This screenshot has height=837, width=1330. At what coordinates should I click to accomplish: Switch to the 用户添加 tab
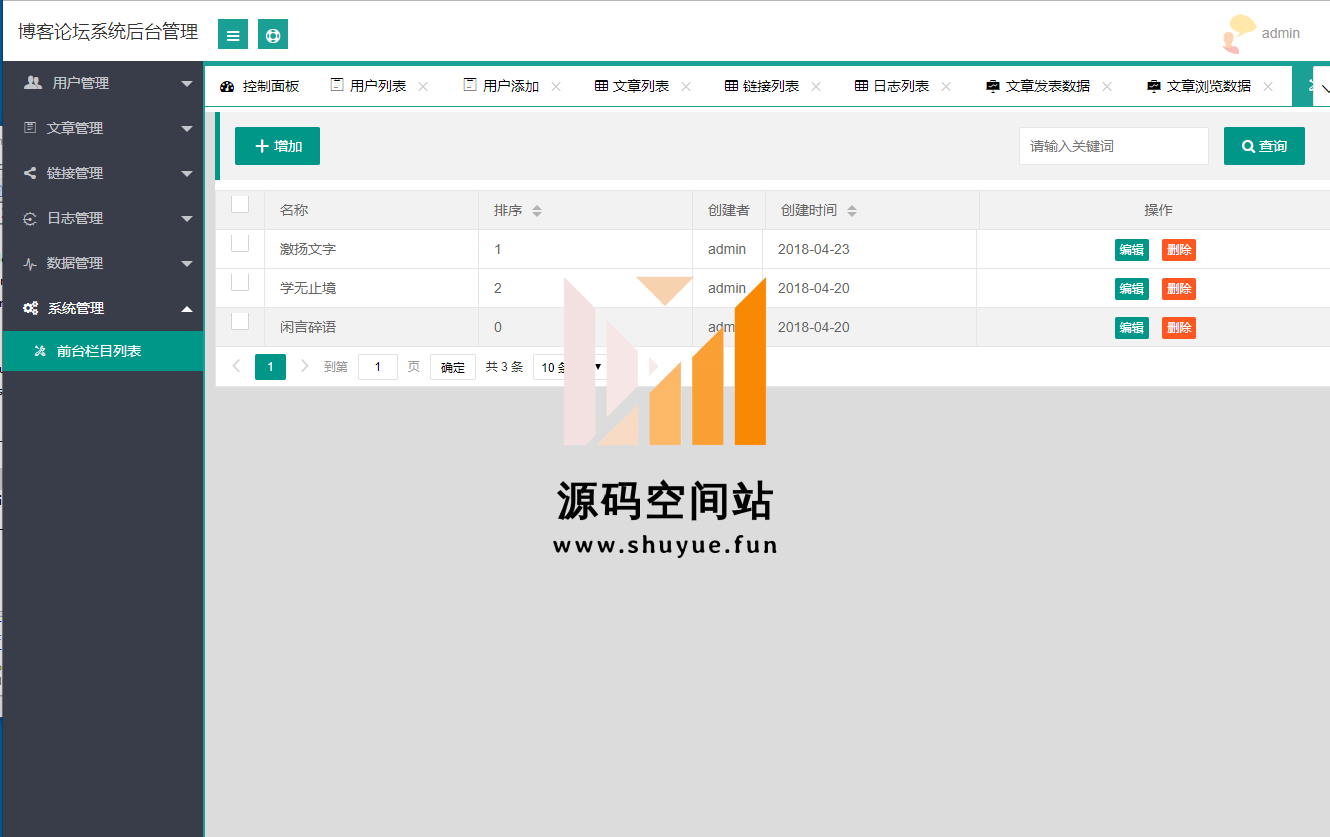[511, 86]
